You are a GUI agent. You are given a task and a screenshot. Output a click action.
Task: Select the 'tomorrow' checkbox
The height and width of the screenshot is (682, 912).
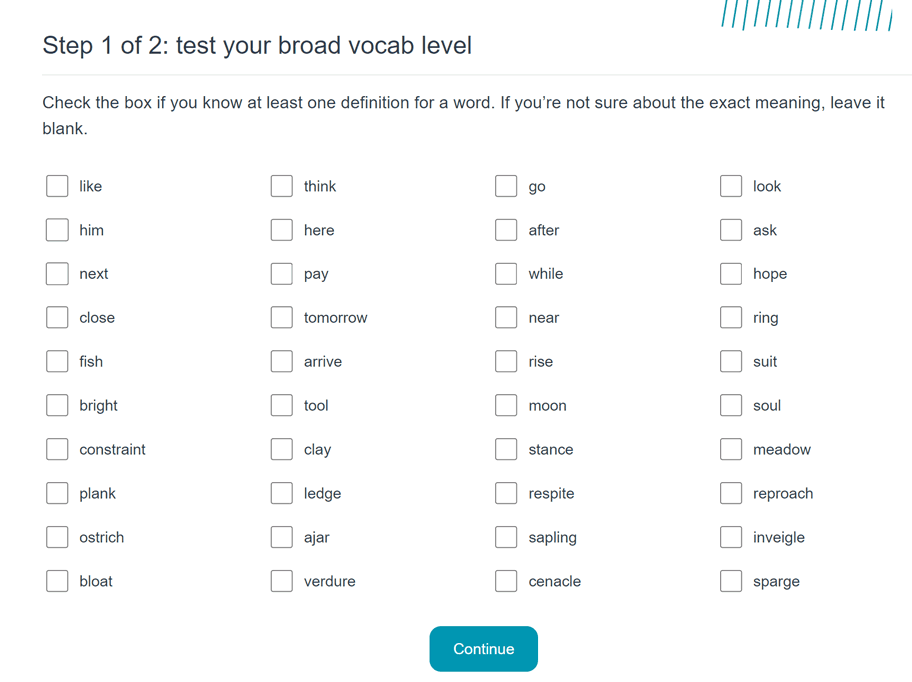point(282,317)
